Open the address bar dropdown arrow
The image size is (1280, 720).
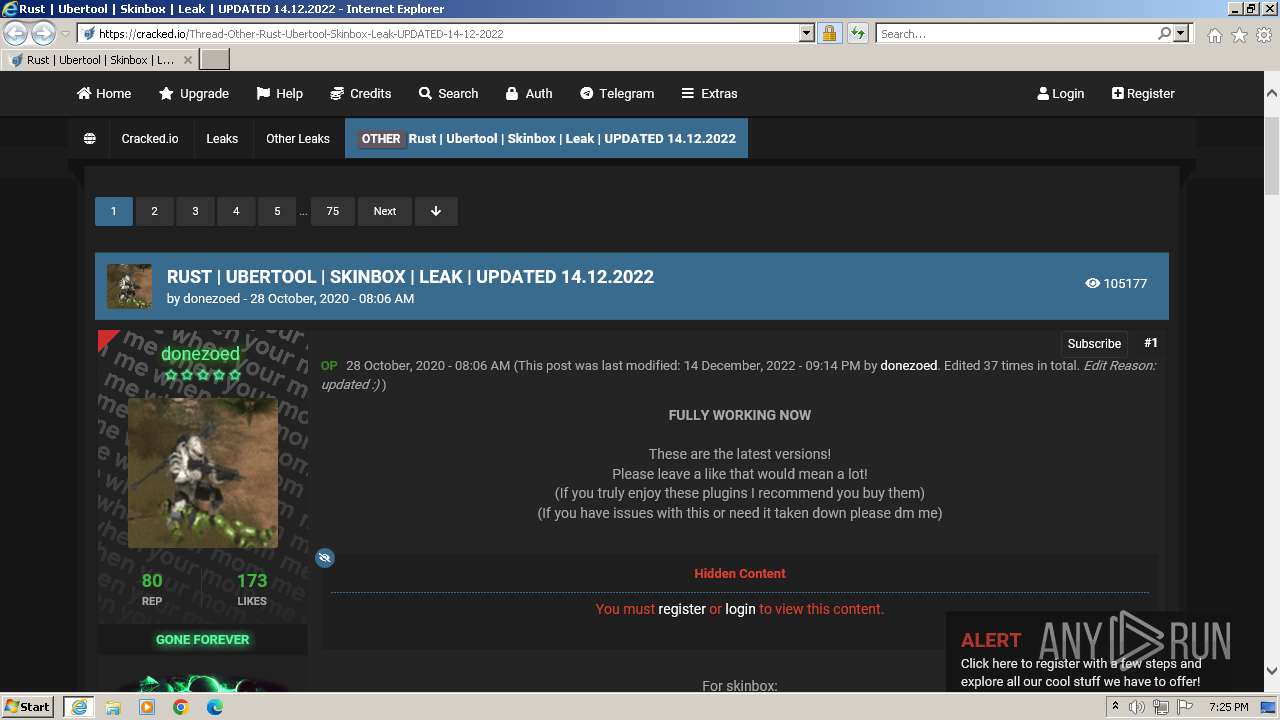pyautogui.click(x=807, y=33)
